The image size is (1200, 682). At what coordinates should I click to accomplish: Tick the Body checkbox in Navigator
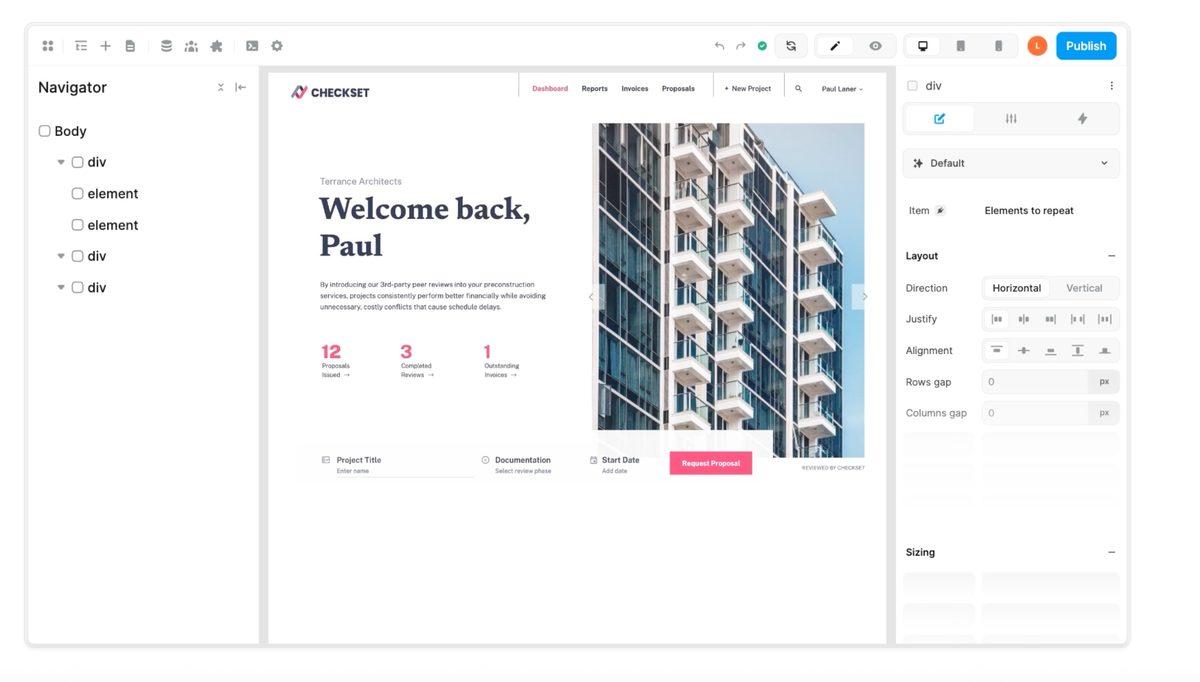coord(44,131)
